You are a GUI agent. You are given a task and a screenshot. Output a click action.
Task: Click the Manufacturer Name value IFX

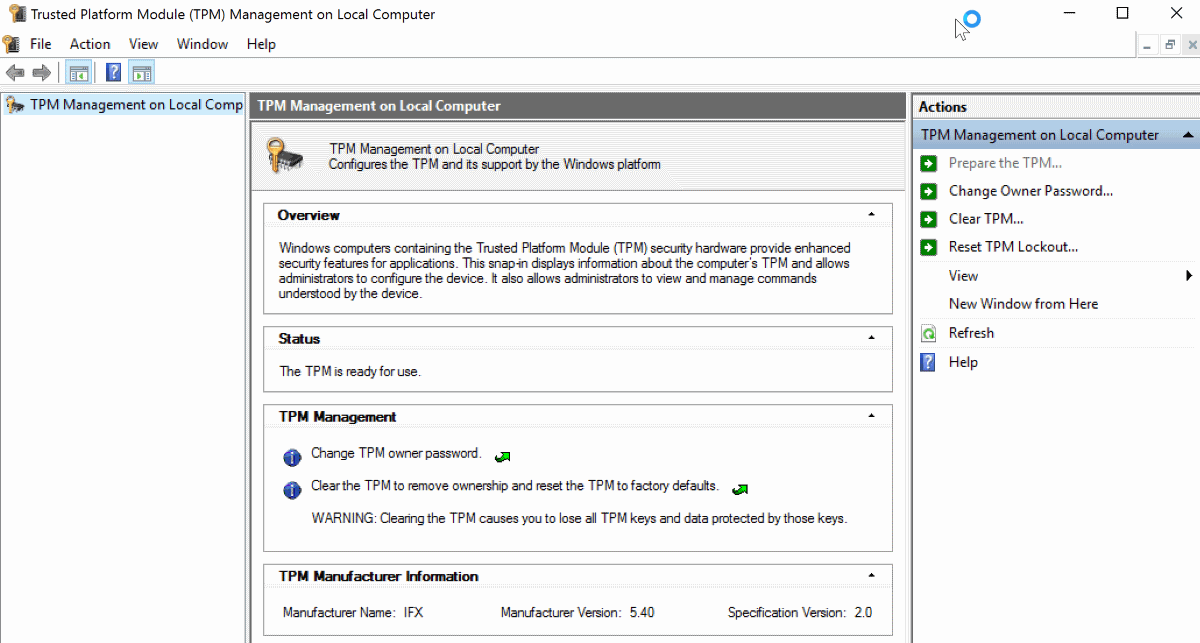(x=414, y=612)
